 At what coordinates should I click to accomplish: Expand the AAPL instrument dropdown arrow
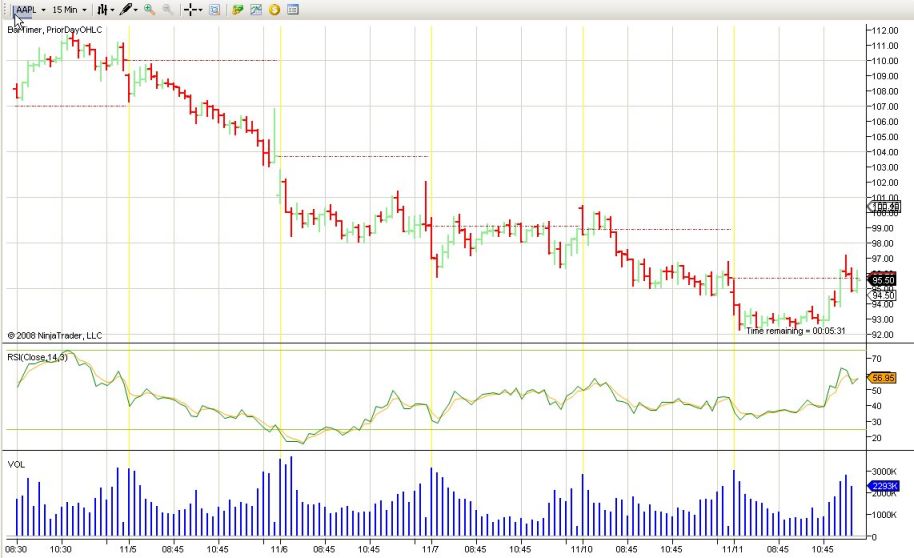[x=43, y=10]
